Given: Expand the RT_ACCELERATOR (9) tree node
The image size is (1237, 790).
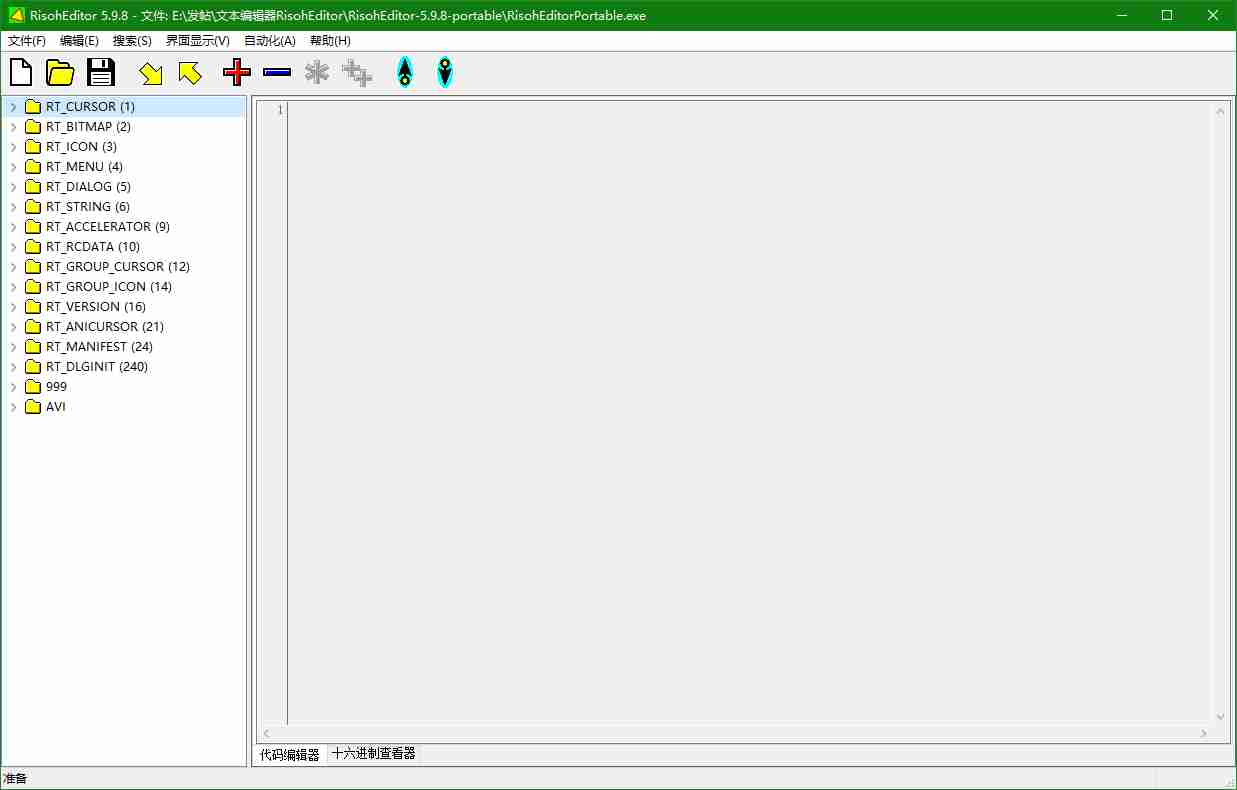Looking at the screenshot, I should click(x=13, y=226).
